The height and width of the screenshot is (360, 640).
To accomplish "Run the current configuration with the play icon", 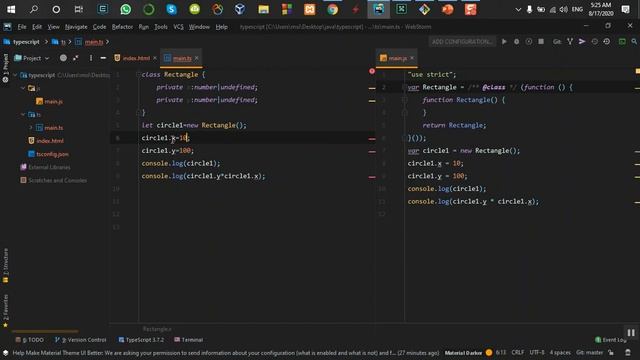I will [504, 42].
